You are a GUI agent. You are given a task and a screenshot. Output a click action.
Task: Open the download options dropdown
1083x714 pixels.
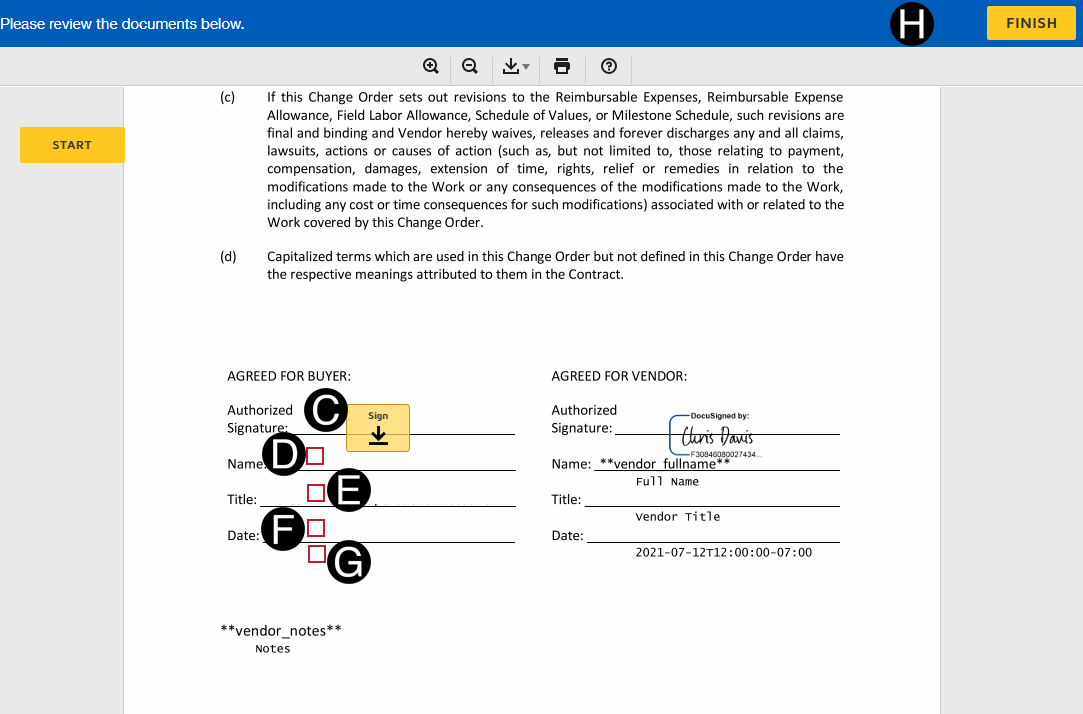[x=516, y=66]
